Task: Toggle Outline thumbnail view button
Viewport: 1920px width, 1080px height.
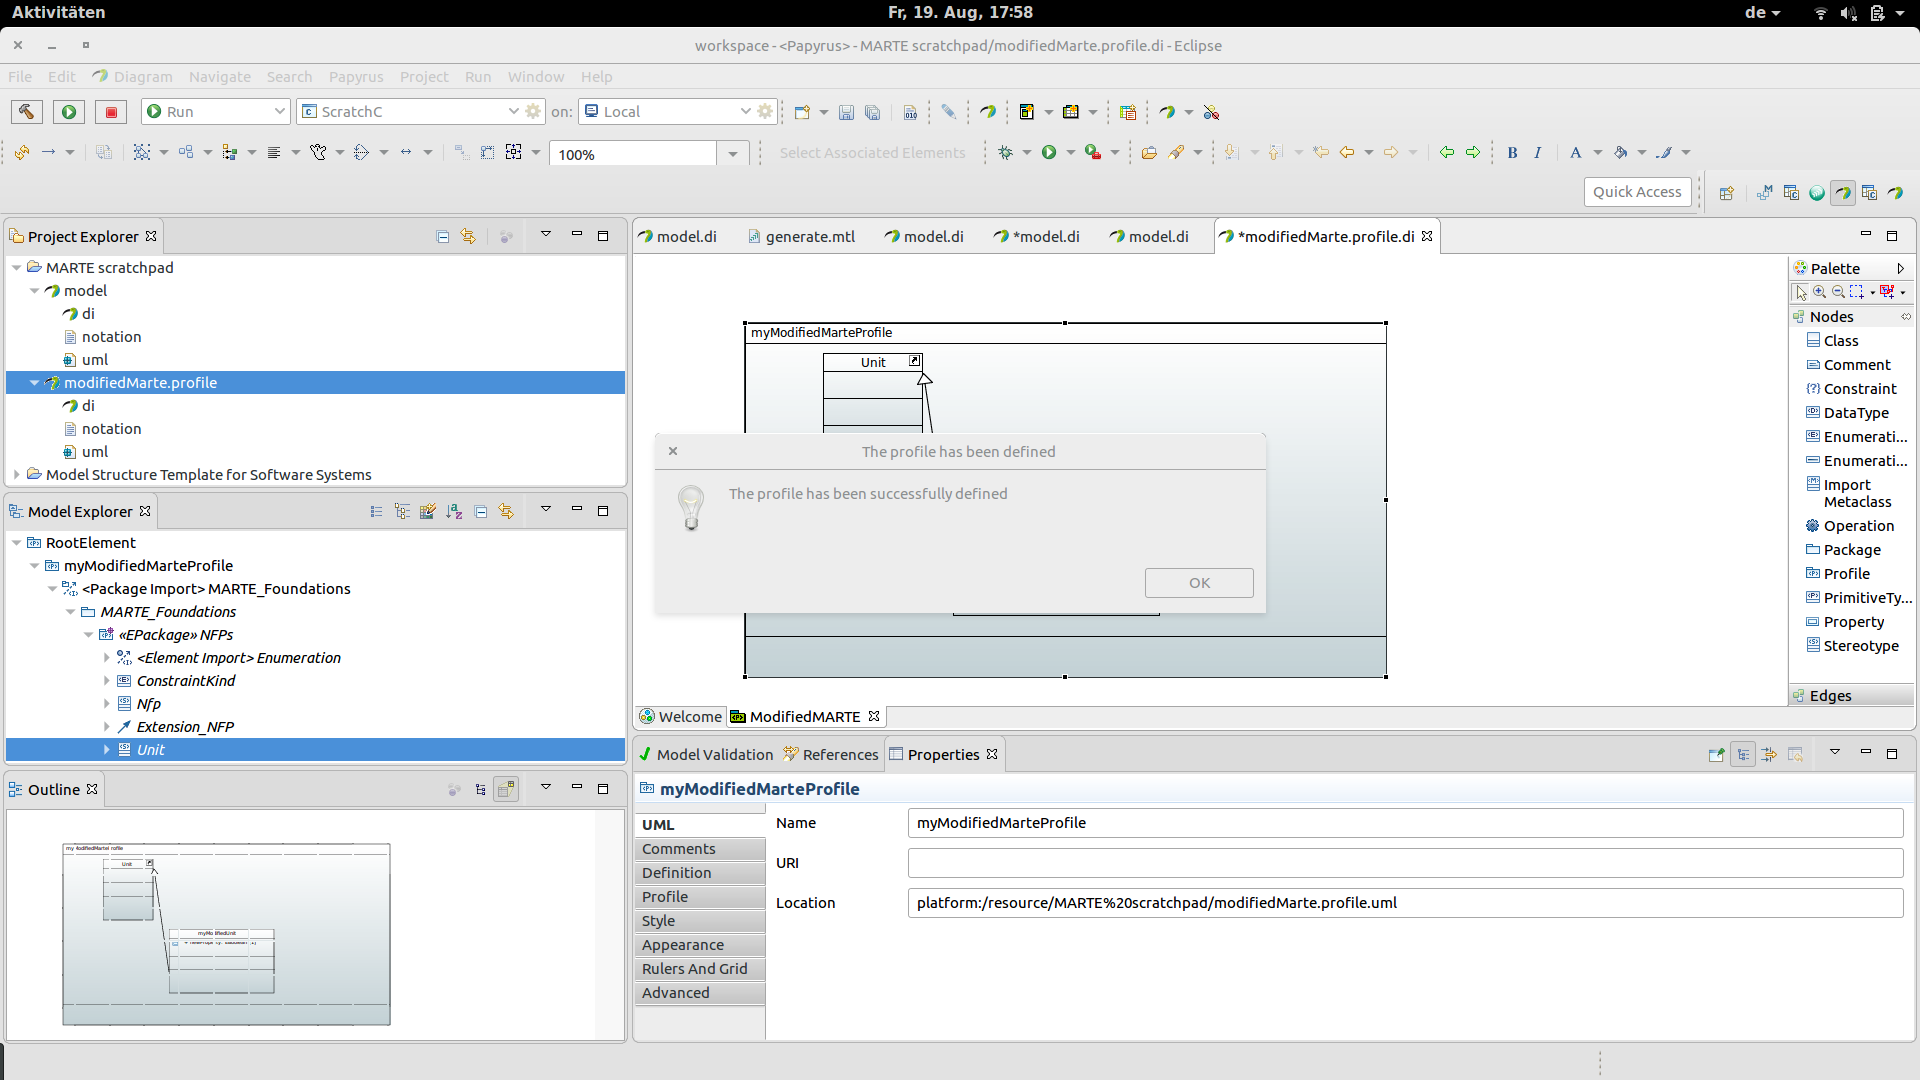Action: 507,790
